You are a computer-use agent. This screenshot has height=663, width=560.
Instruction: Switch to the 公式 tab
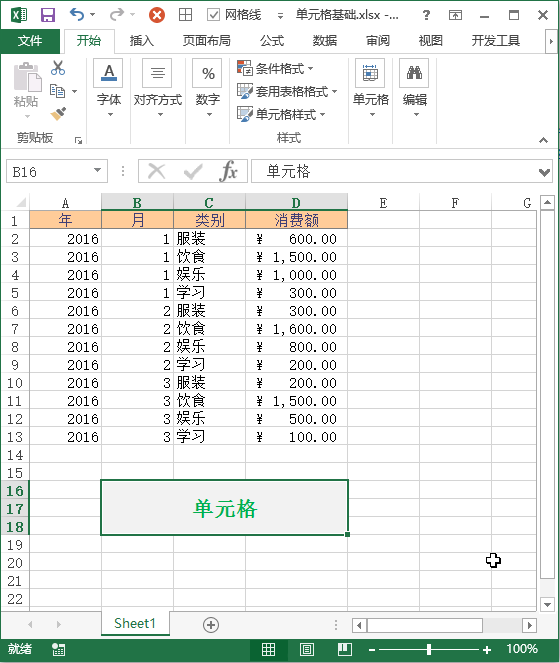(272, 41)
